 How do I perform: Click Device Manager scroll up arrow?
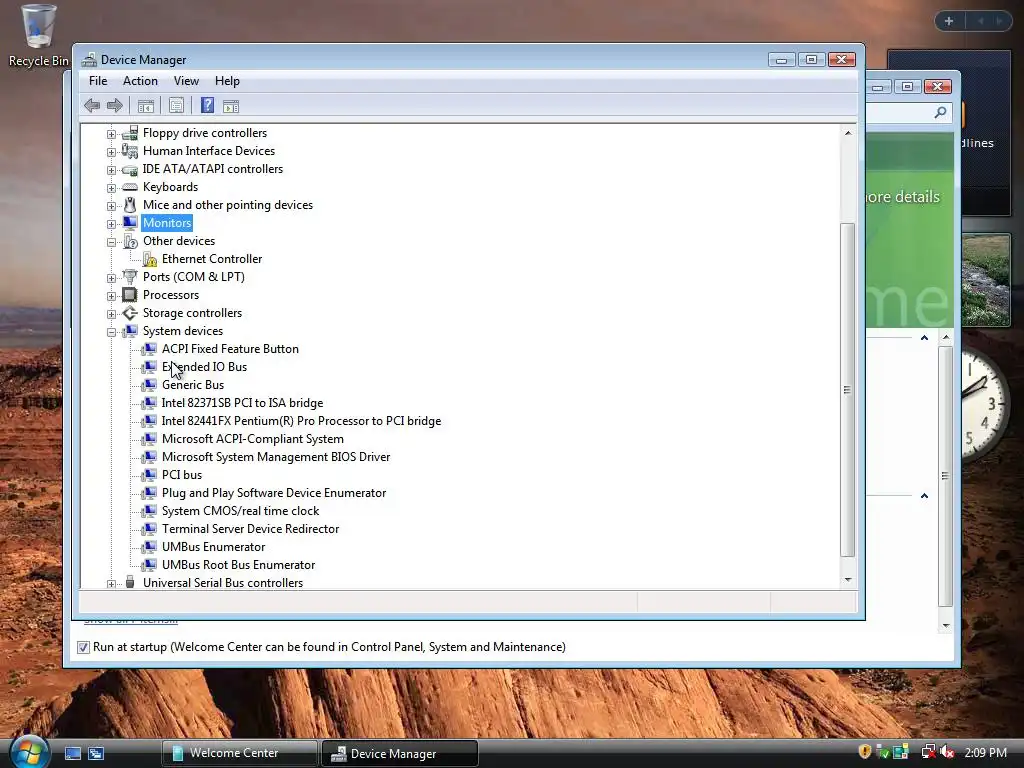pyautogui.click(x=848, y=133)
